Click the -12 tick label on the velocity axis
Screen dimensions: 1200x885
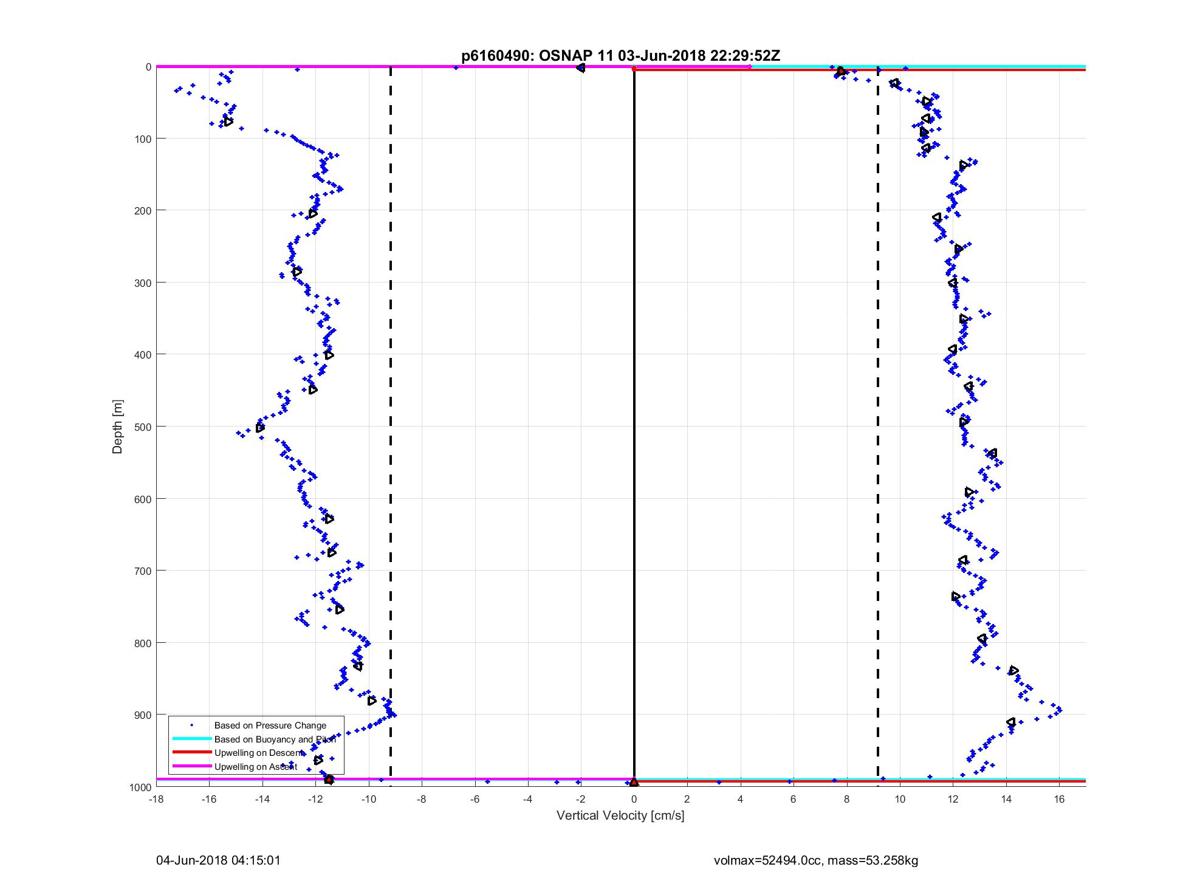[315, 799]
